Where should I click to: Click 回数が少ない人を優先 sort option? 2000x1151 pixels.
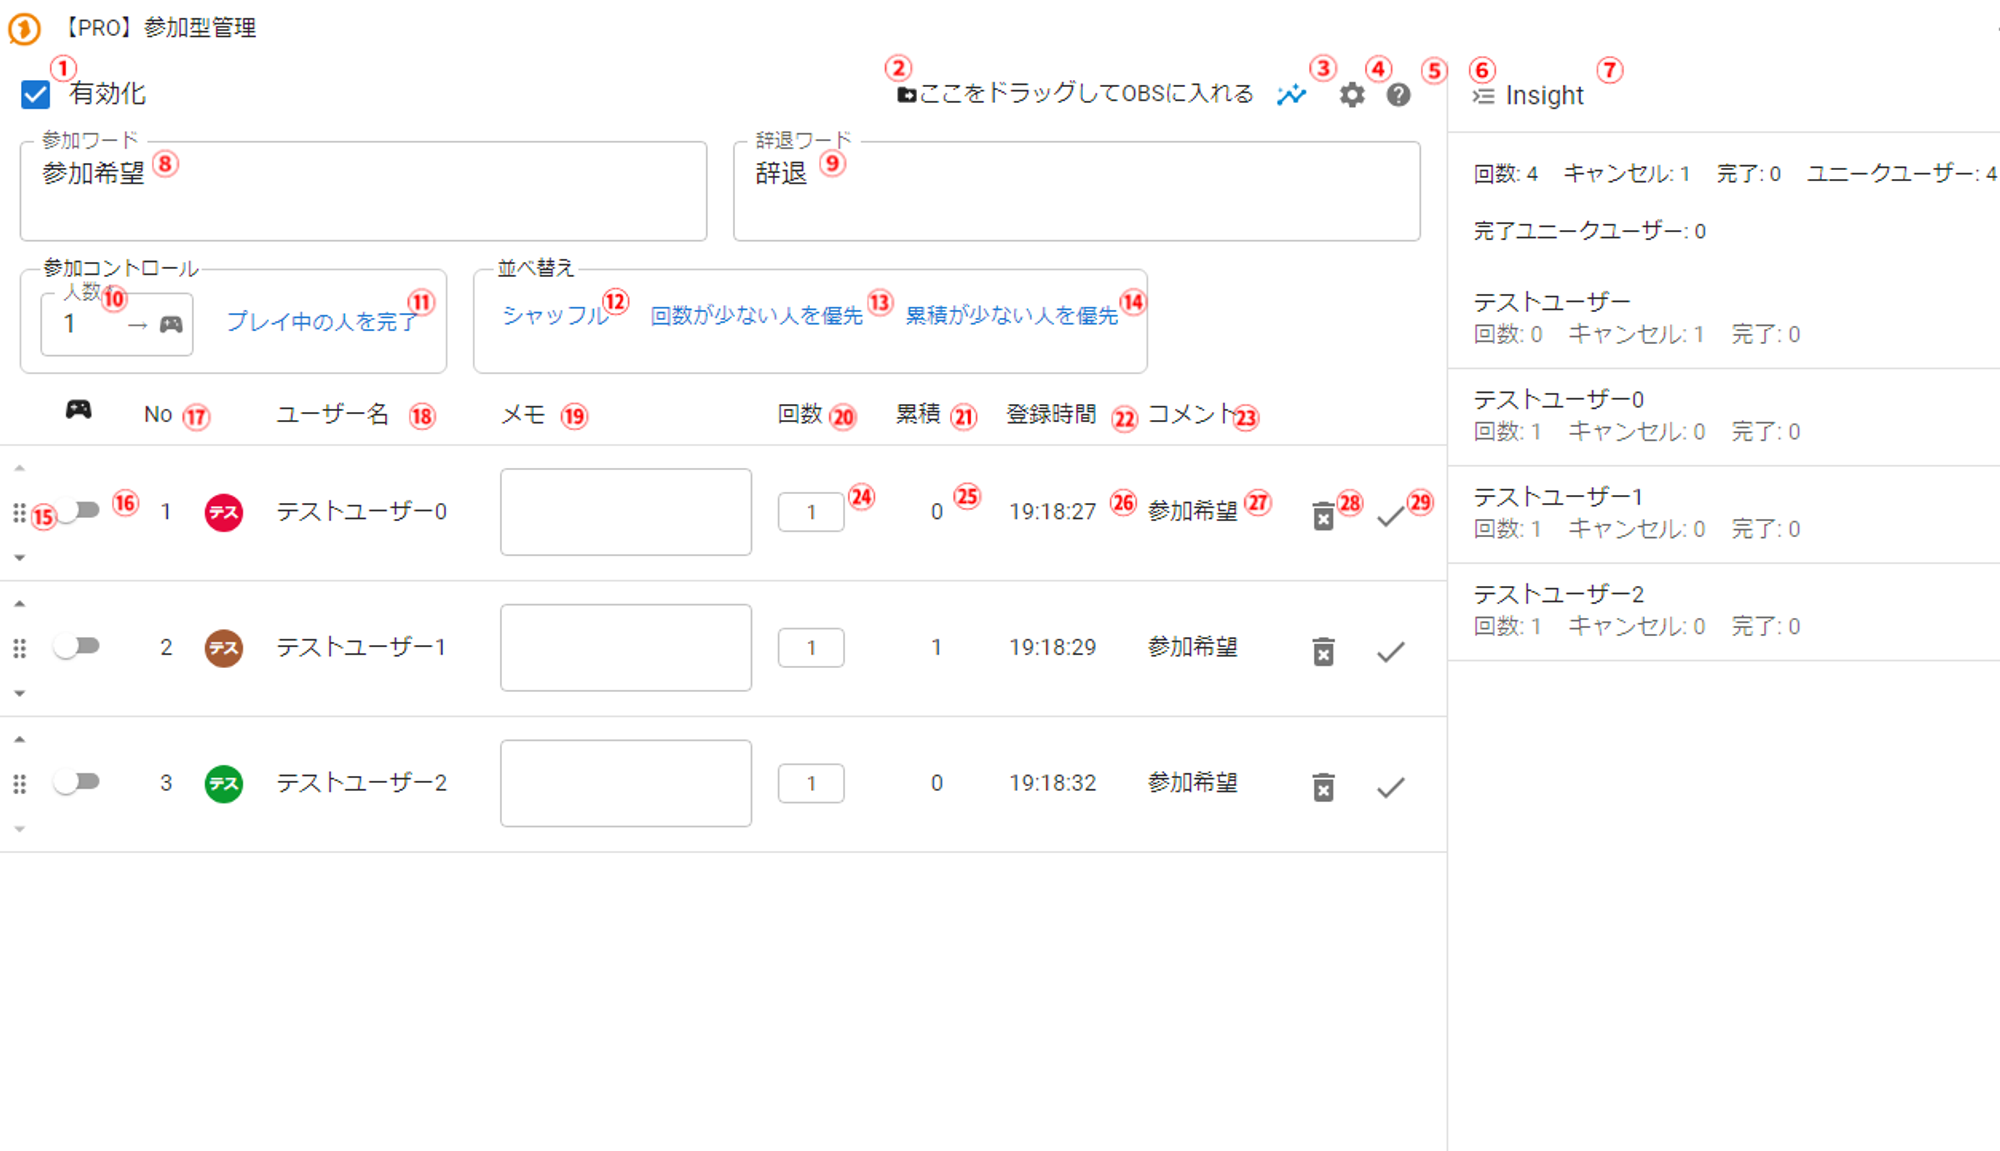[756, 316]
